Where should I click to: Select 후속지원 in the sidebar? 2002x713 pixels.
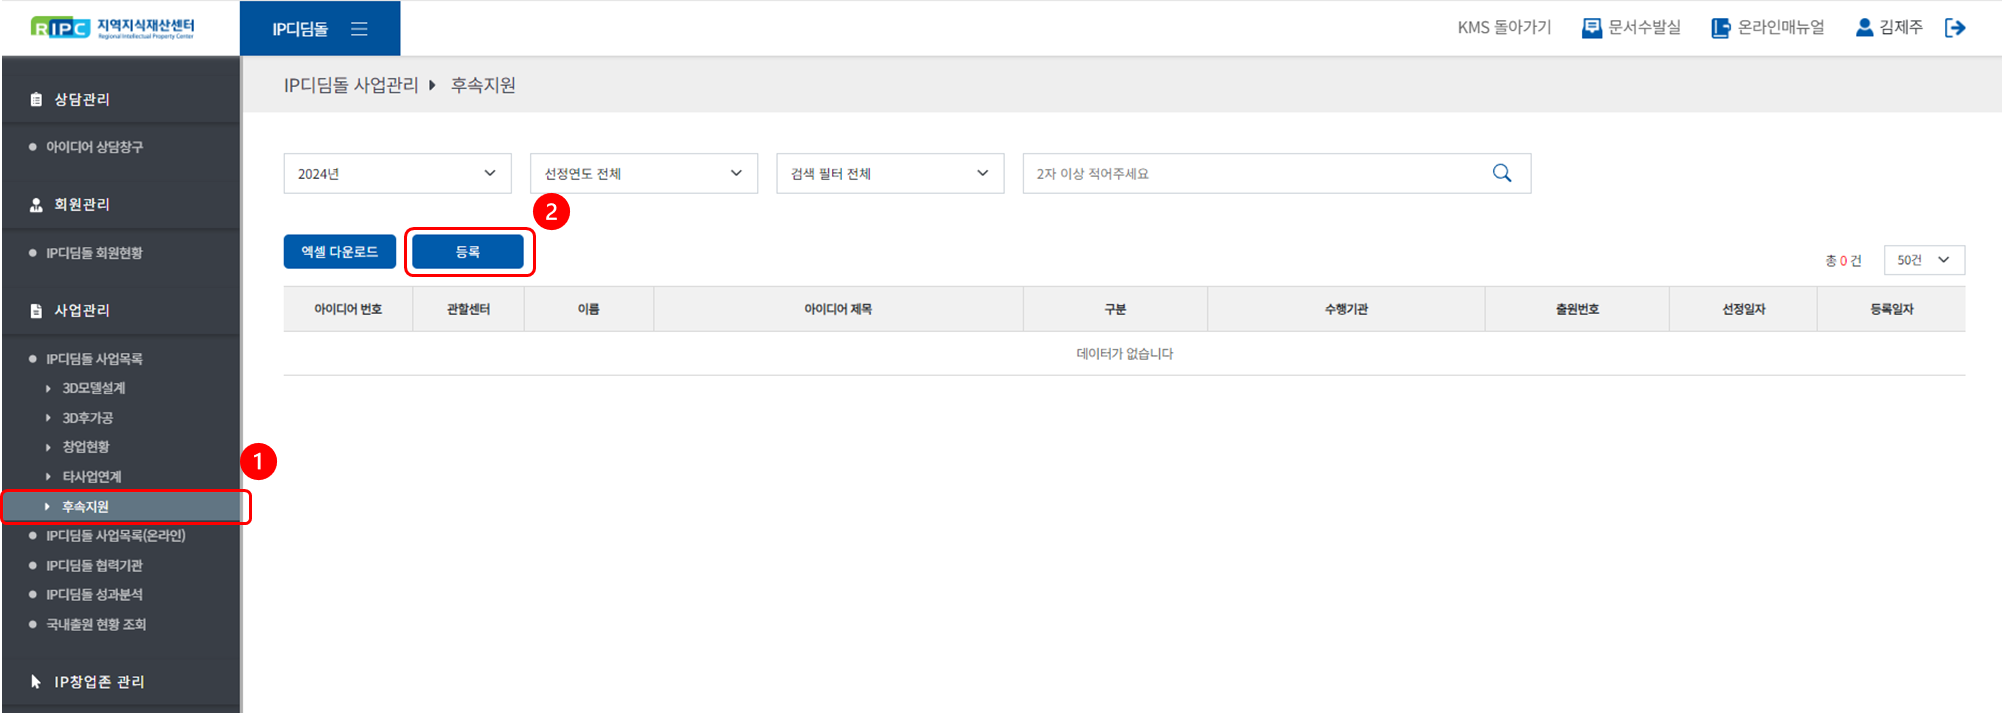click(86, 507)
